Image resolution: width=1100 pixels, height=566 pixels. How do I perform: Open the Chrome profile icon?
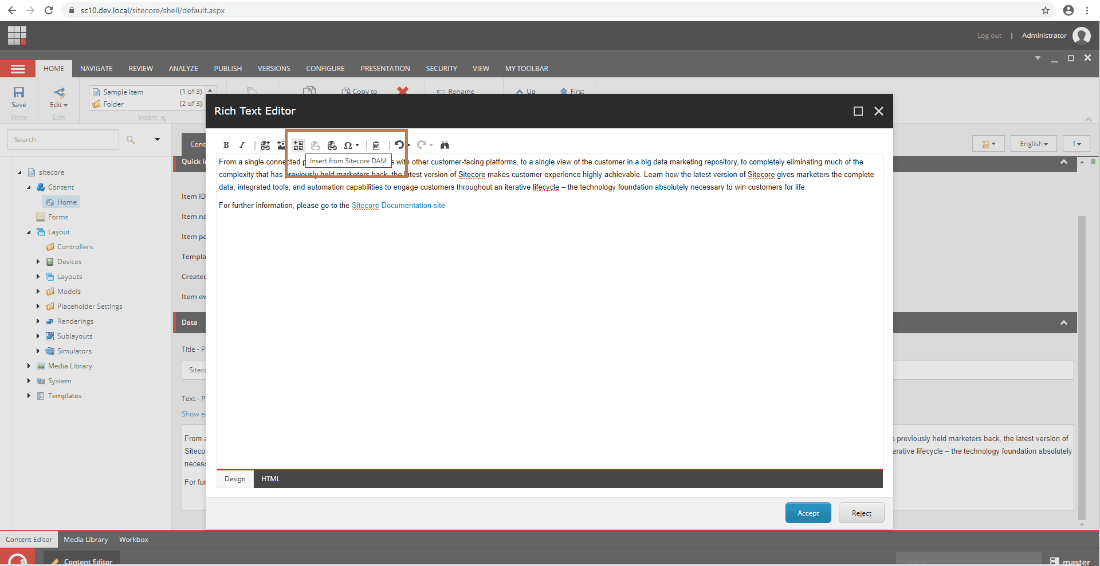tap(1068, 11)
